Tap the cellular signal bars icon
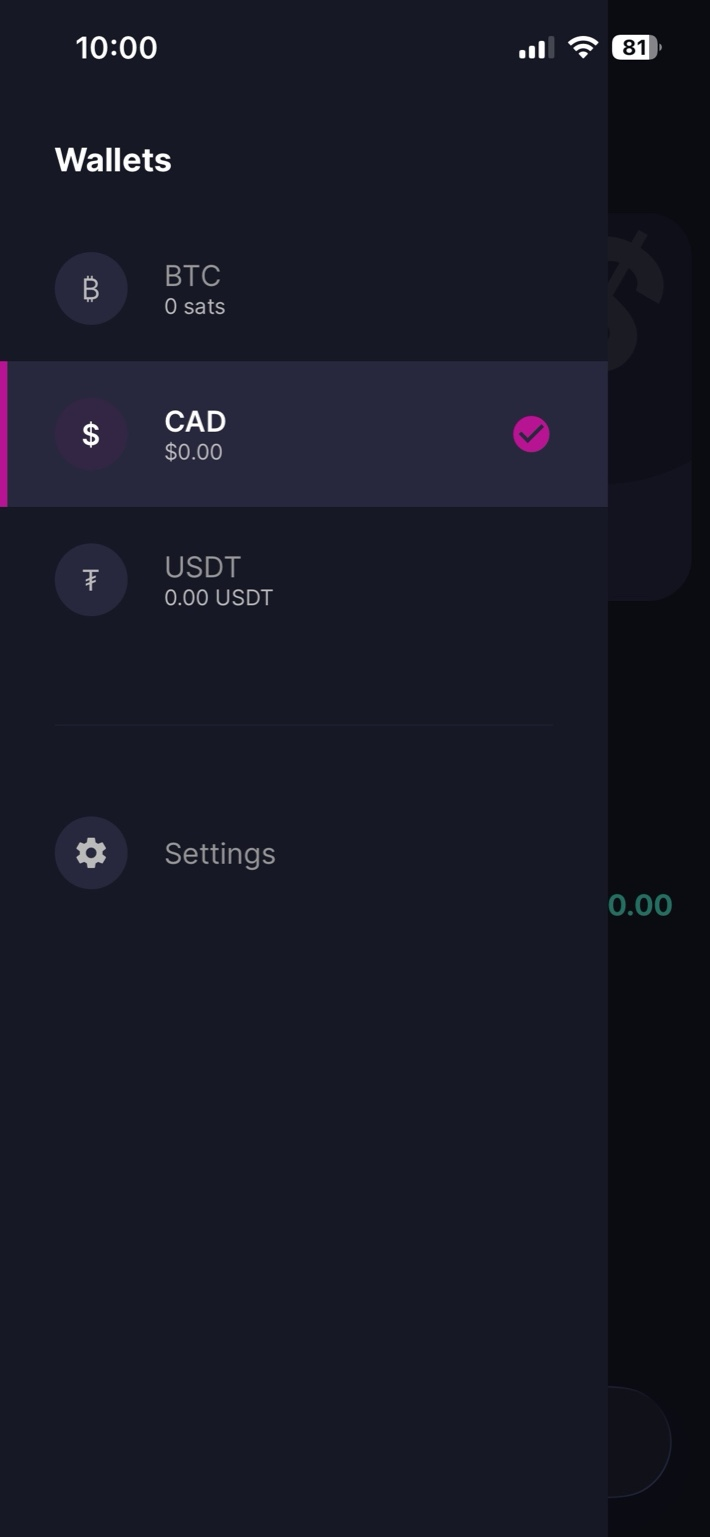710x1537 pixels. coord(536,48)
